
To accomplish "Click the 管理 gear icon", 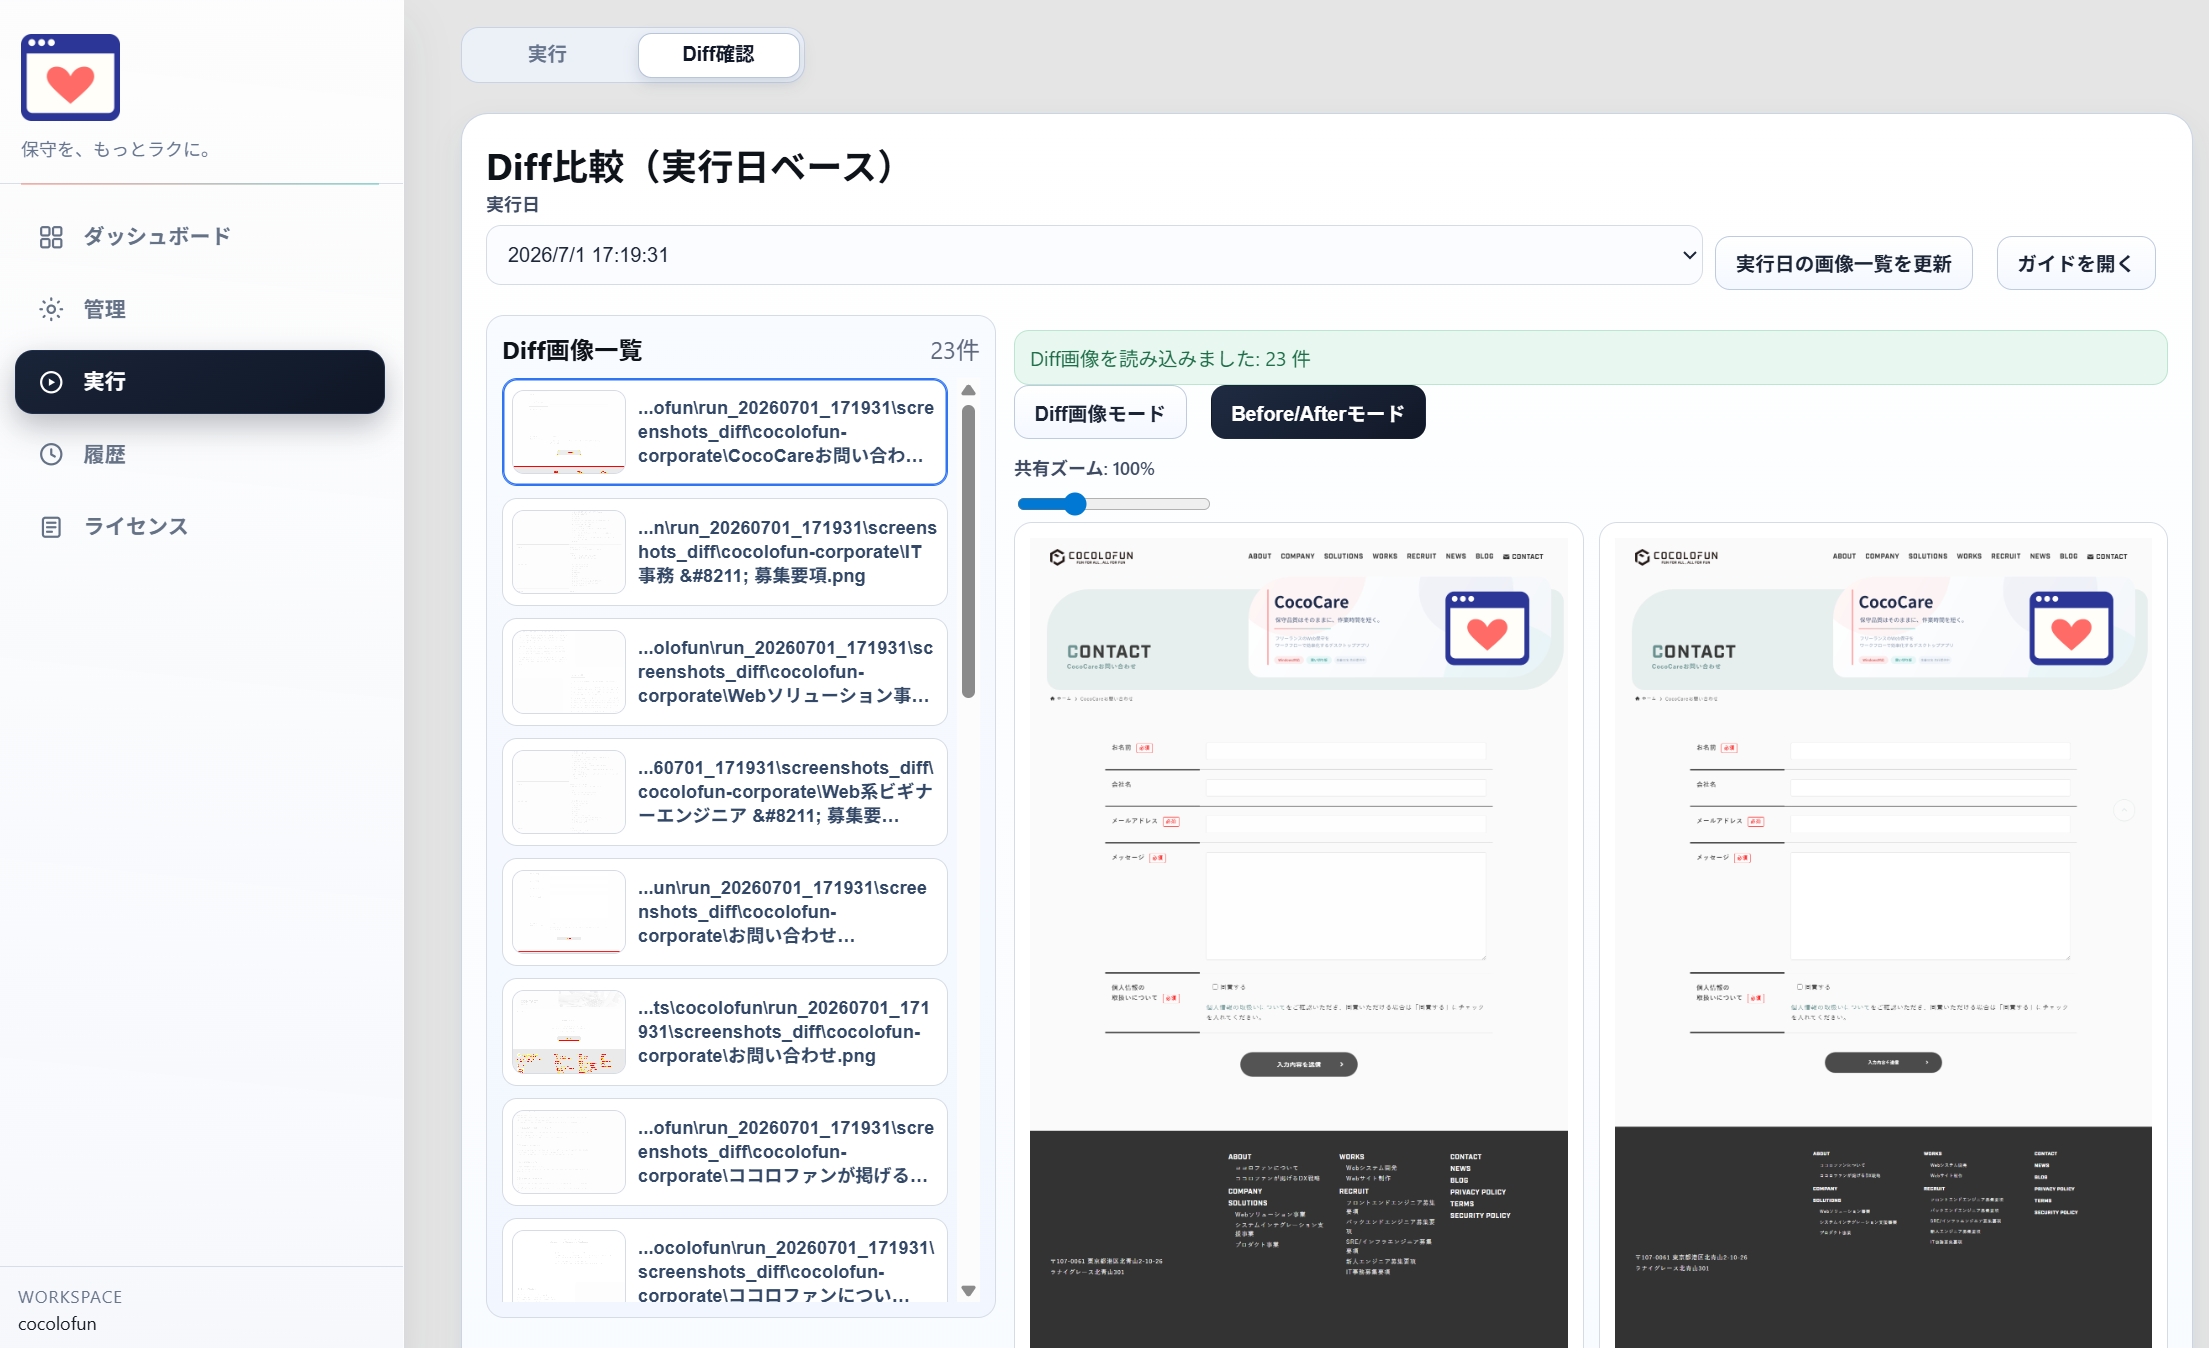I will (x=51, y=309).
